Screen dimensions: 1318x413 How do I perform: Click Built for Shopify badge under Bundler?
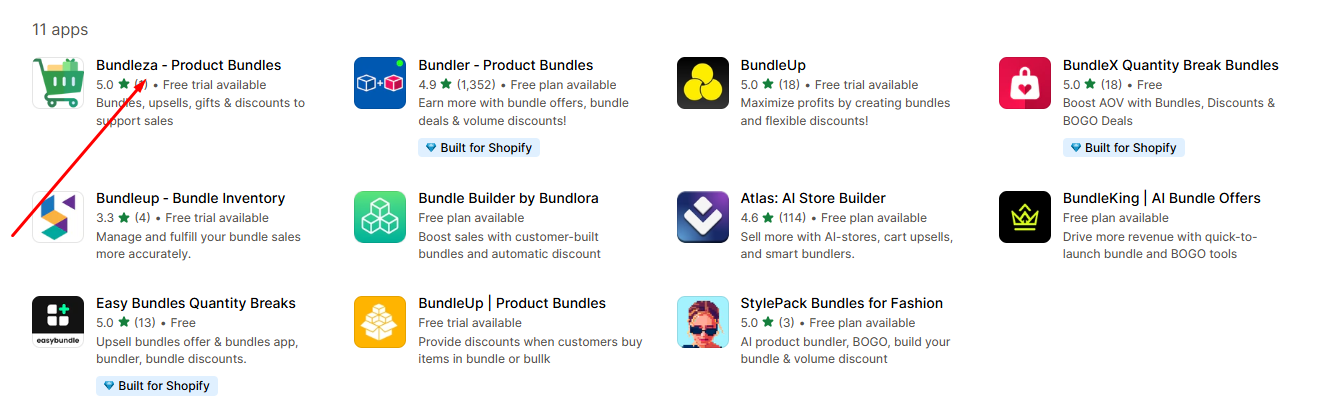[x=479, y=148]
